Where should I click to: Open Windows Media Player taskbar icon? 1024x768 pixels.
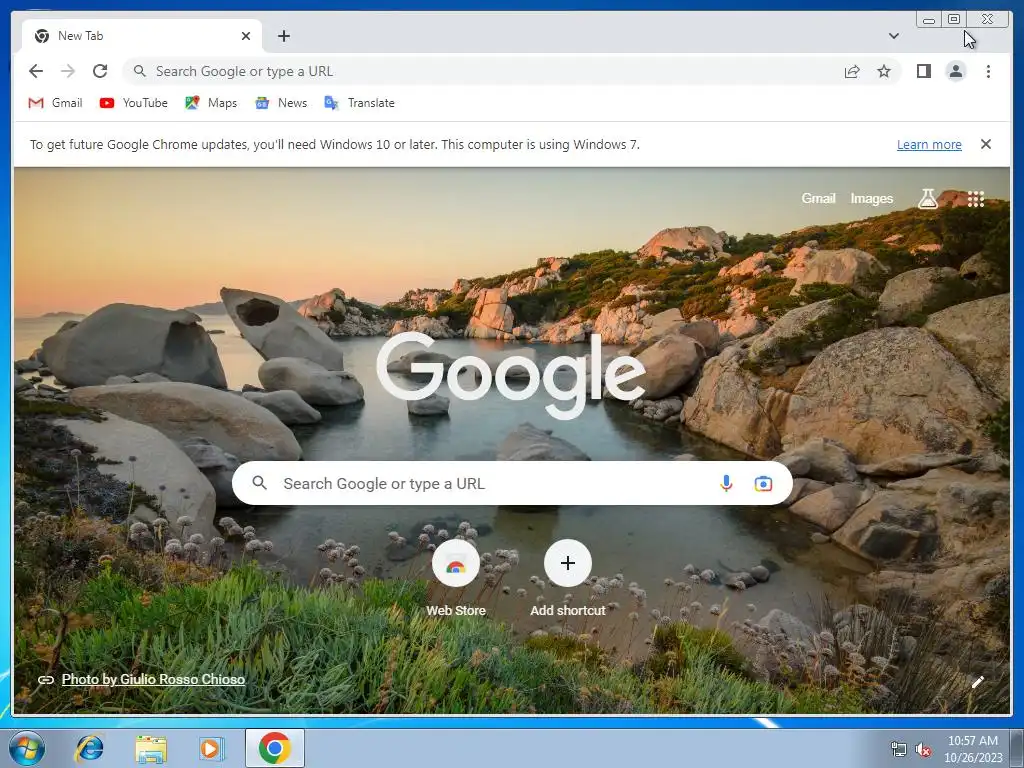(210, 748)
